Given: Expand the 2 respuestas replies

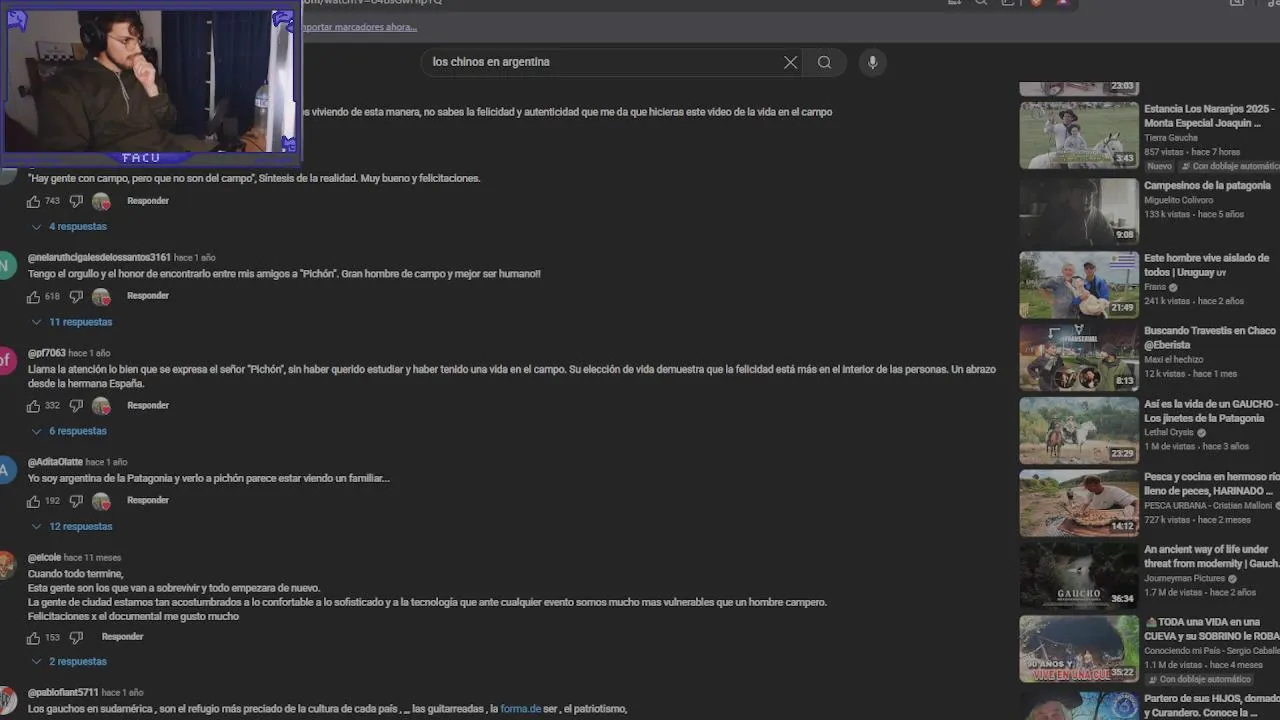Looking at the screenshot, I should [x=69, y=662].
